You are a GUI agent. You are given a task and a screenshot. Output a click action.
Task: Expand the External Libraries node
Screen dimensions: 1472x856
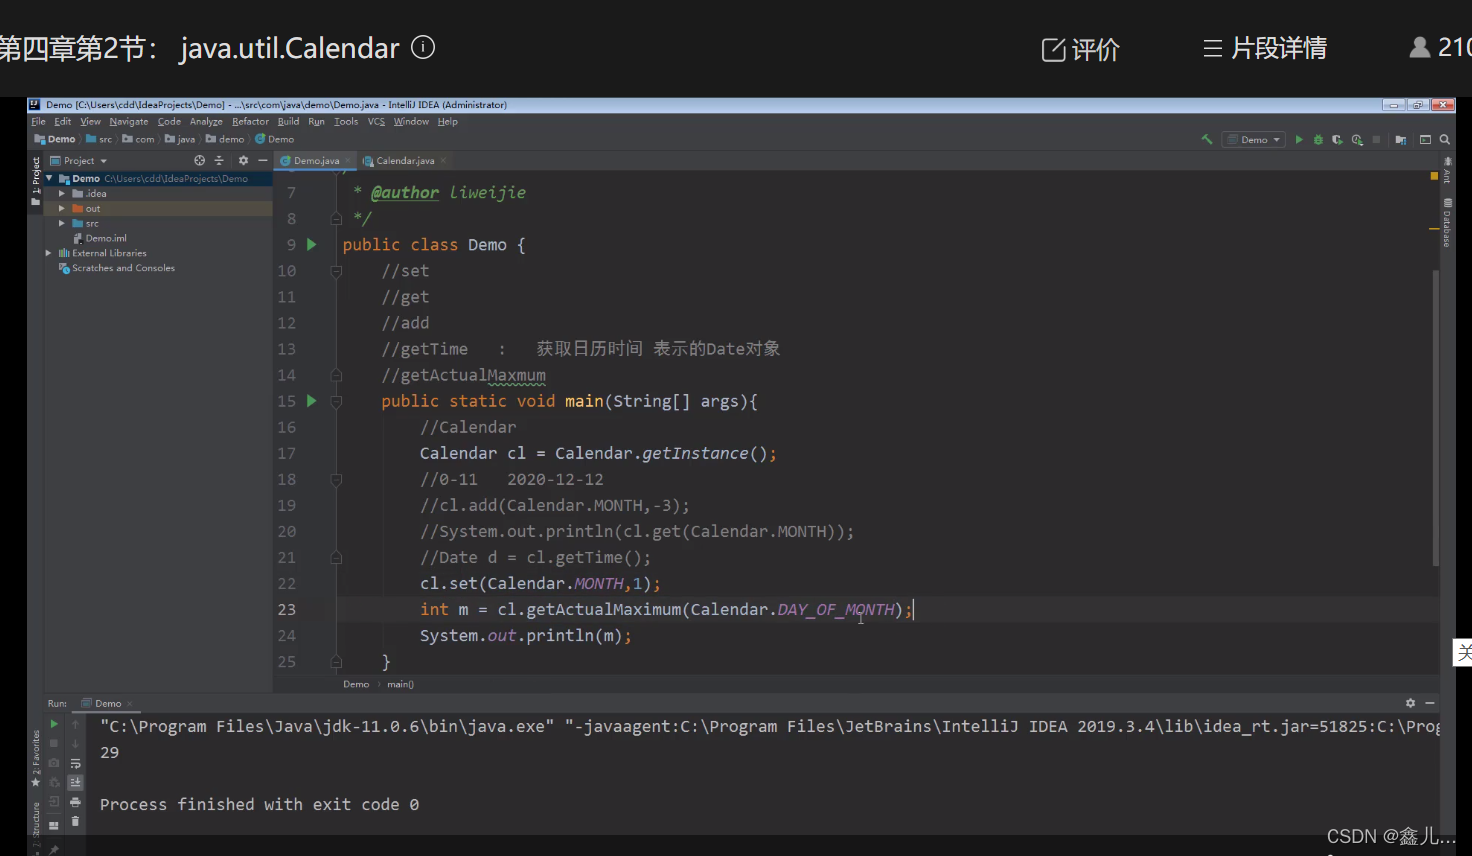click(x=49, y=253)
